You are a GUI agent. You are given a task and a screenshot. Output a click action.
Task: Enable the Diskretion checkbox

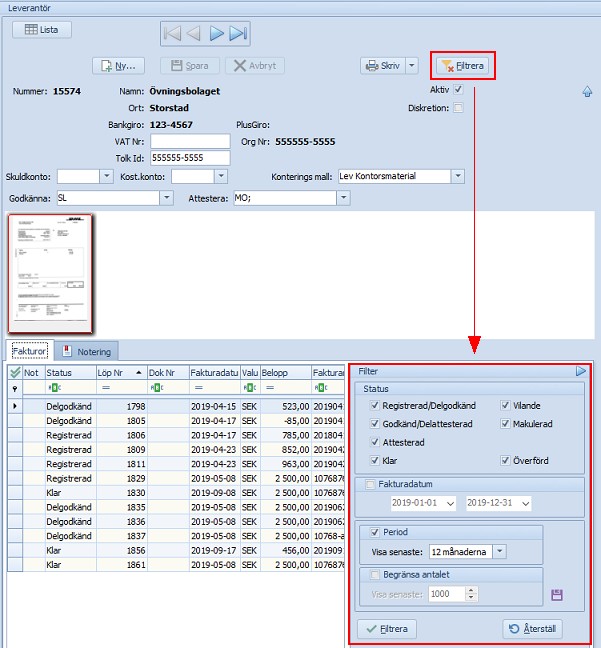pos(458,108)
